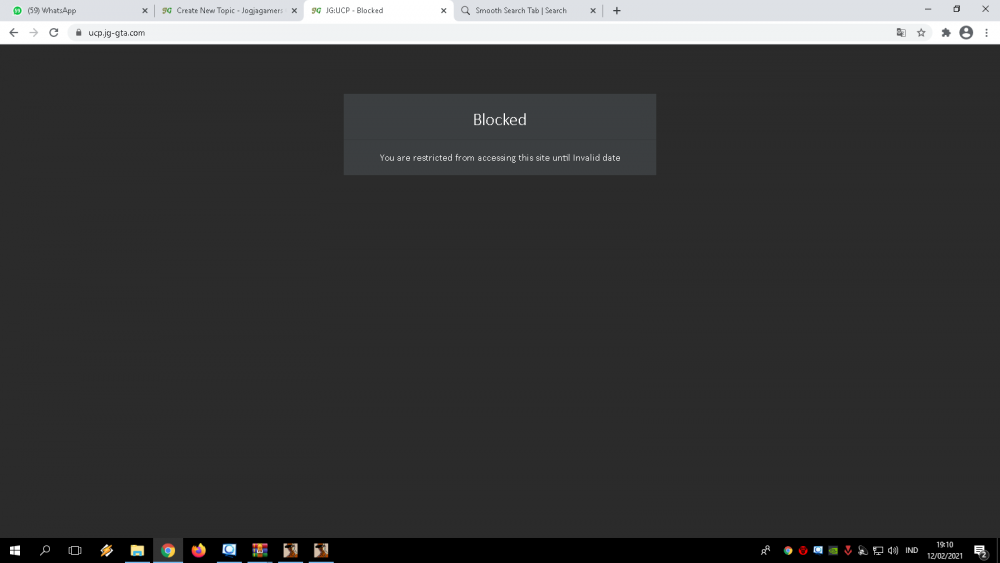Open the taskbar clock and date
Image resolution: width=1000 pixels, height=563 pixels.
click(x=945, y=550)
